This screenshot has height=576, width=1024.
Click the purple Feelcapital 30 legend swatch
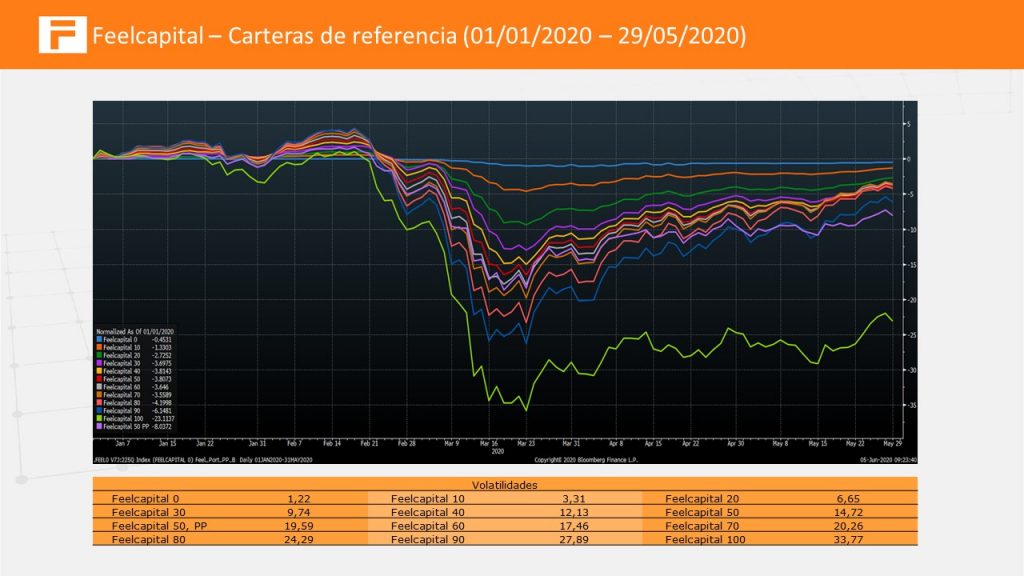[x=99, y=363]
